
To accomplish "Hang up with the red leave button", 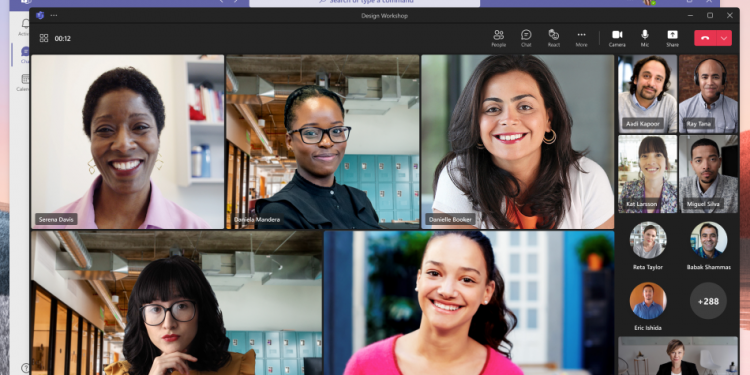I will (706, 38).
